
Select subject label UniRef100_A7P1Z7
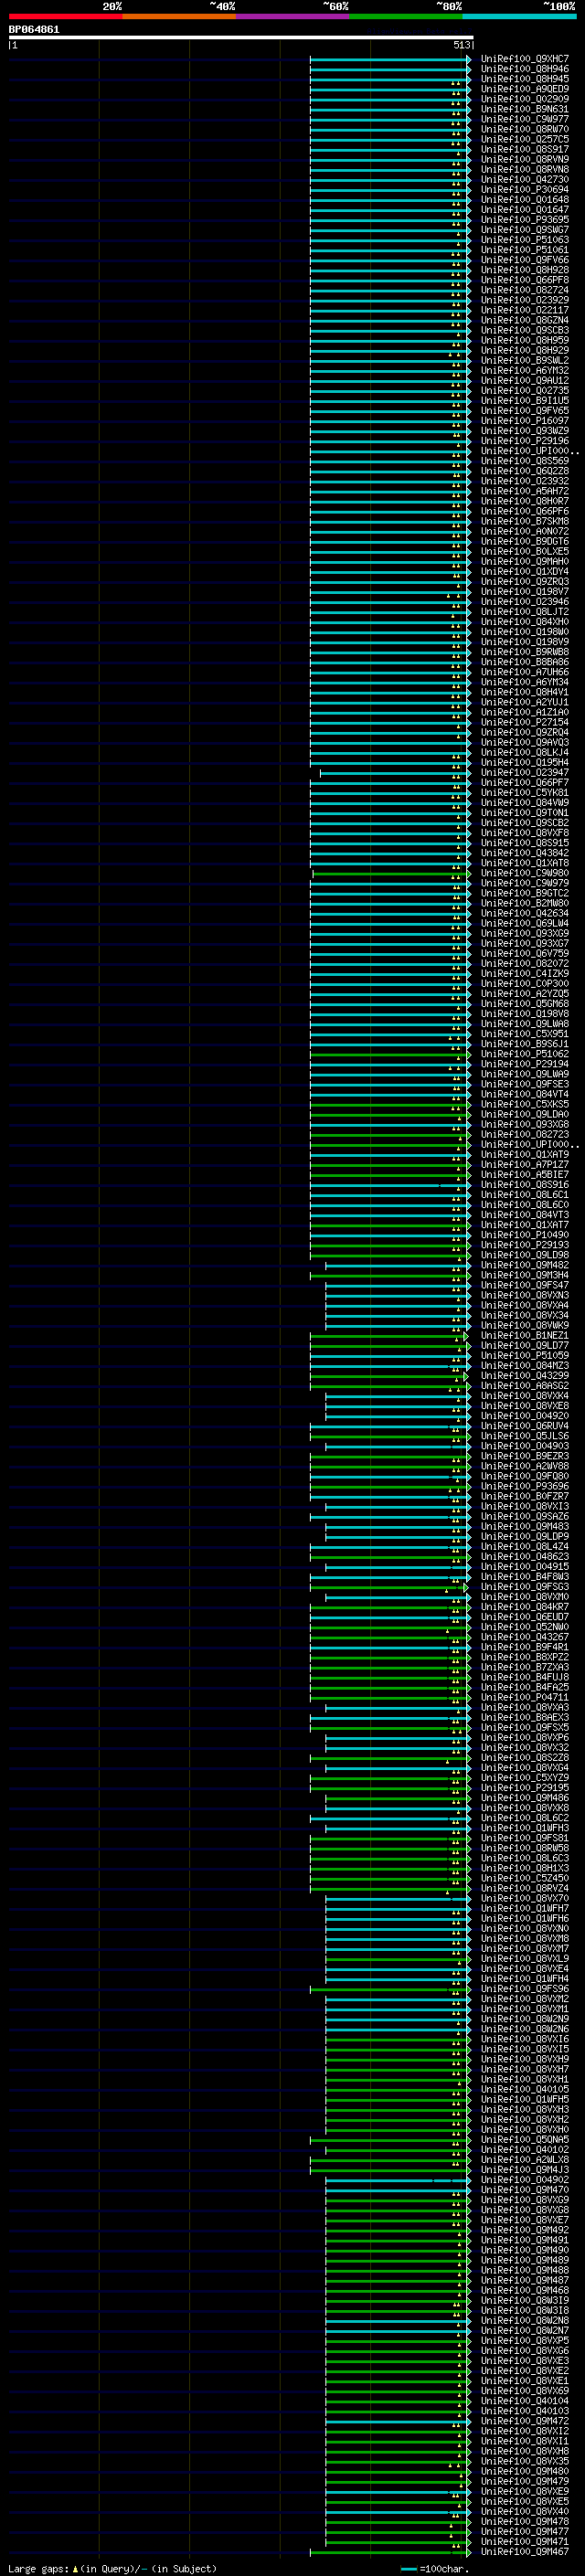(x=525, y=1165)
